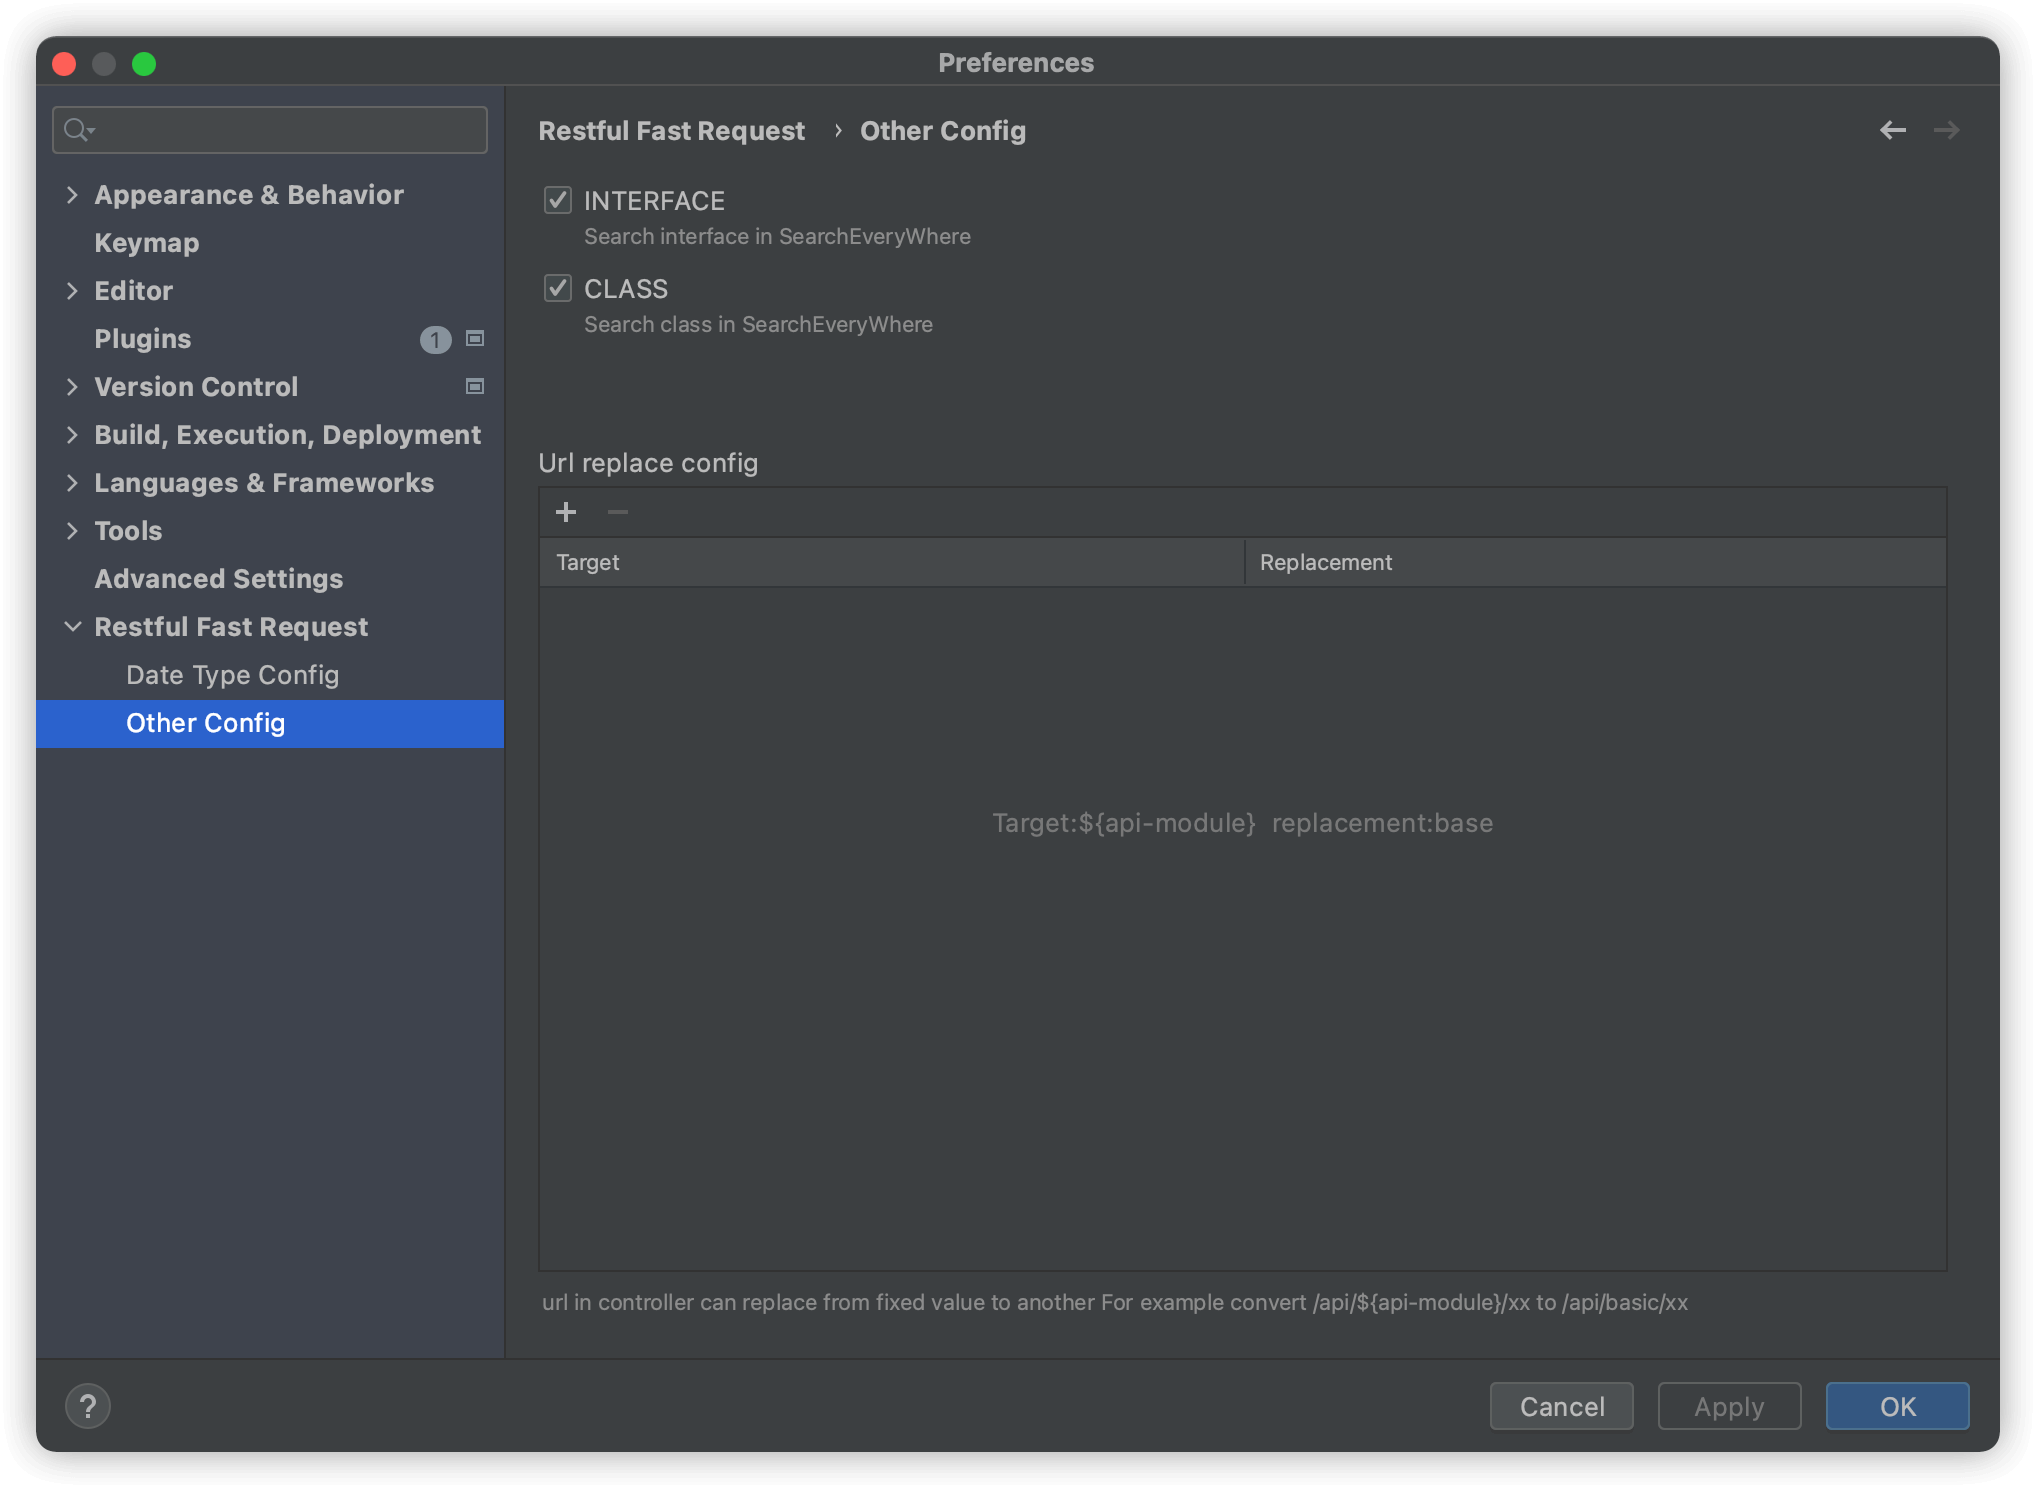
Task: Click the project-level icon next to Plugins
Action: click(x=475, y=339)
